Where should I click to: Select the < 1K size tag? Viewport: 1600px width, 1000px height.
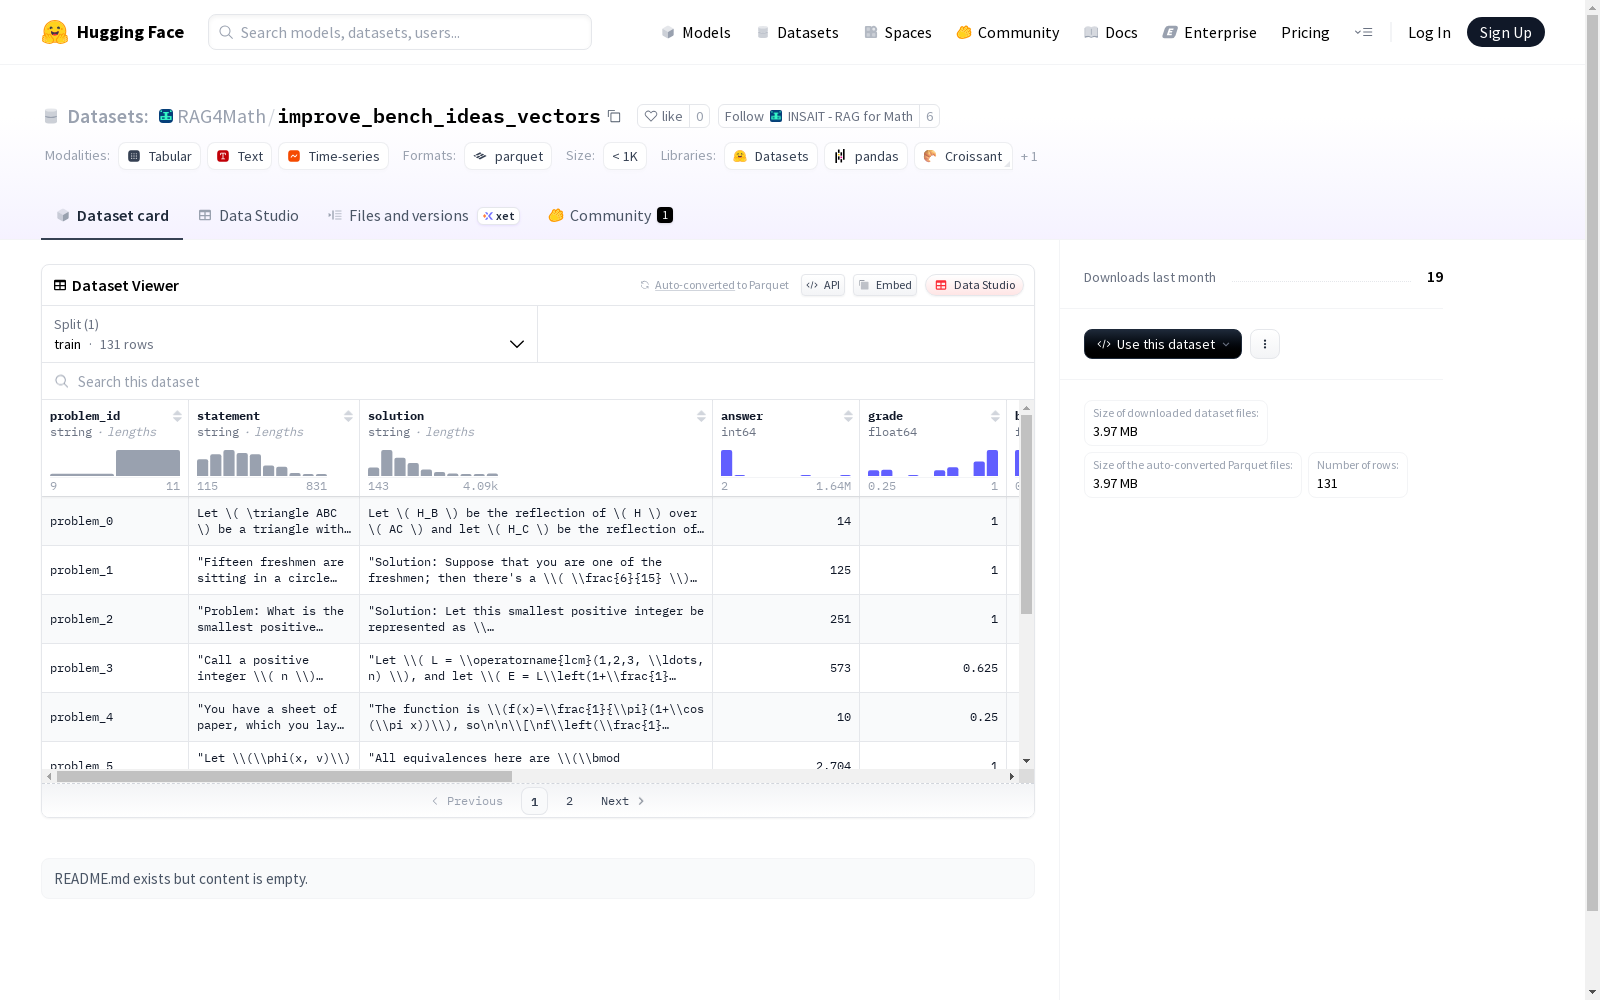click(625, 156)
